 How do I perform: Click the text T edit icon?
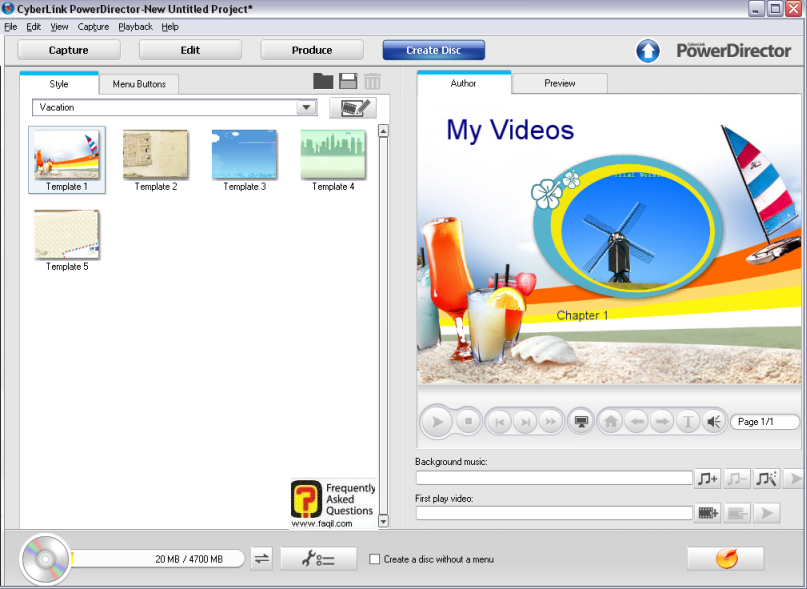(688, 422)
